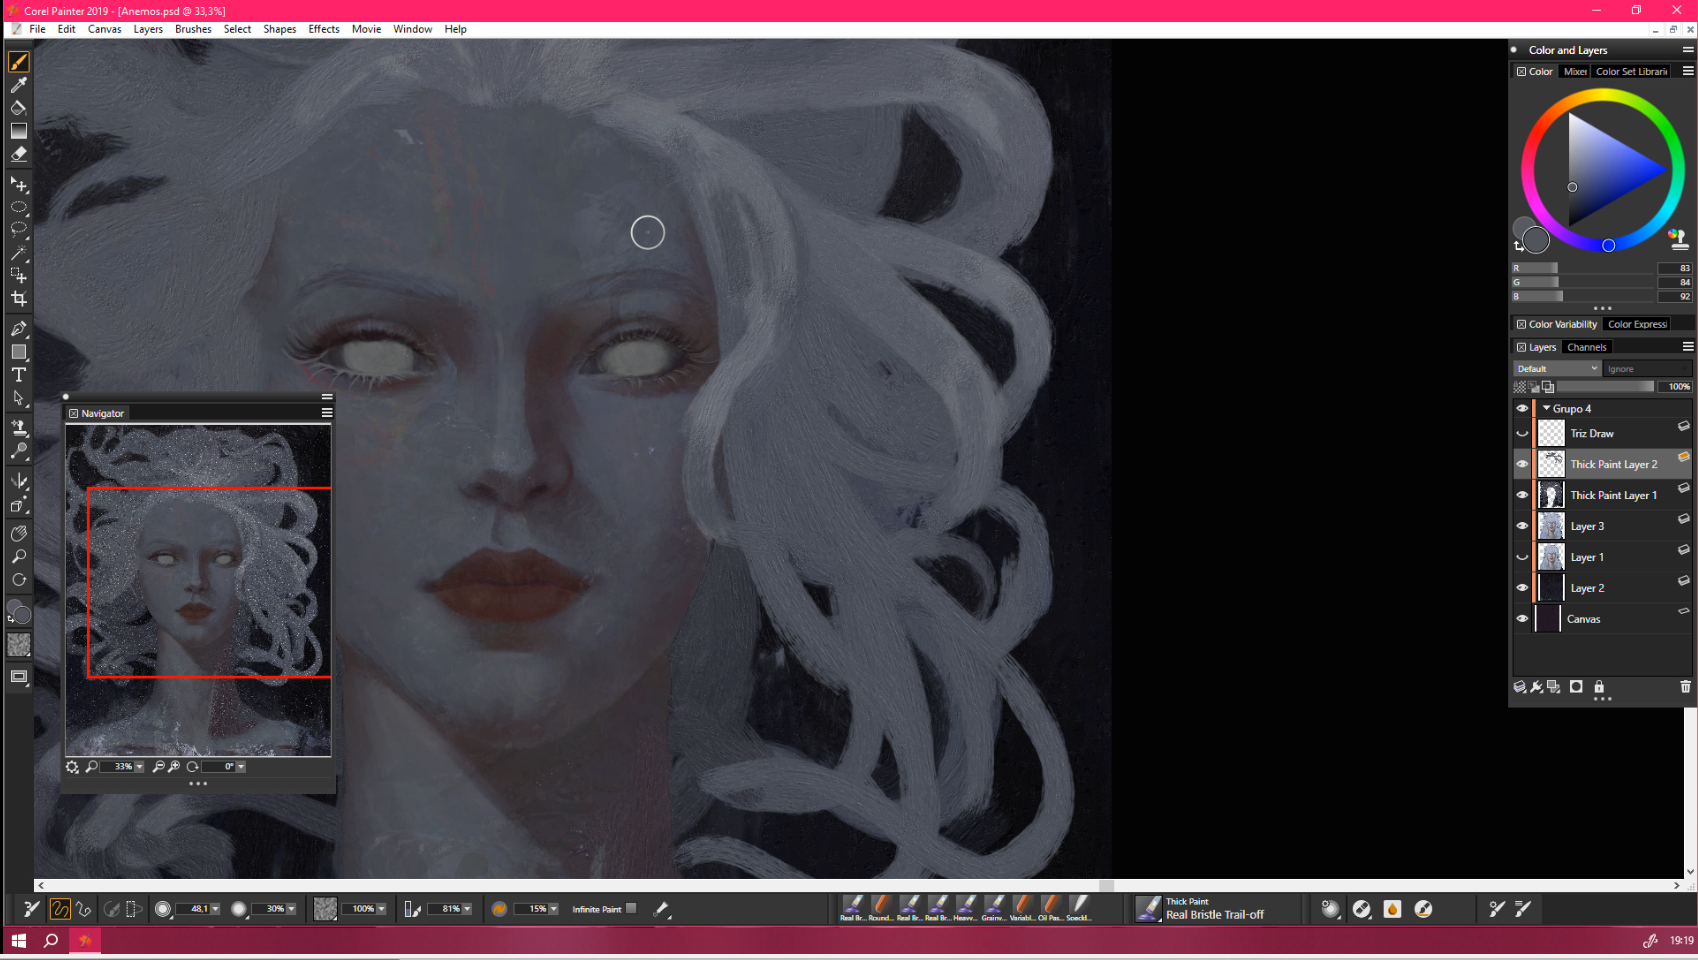Screen dimensions: 1698x960
Task: Open the Navigator rotation angle dropdown
Action: [241, 767]
